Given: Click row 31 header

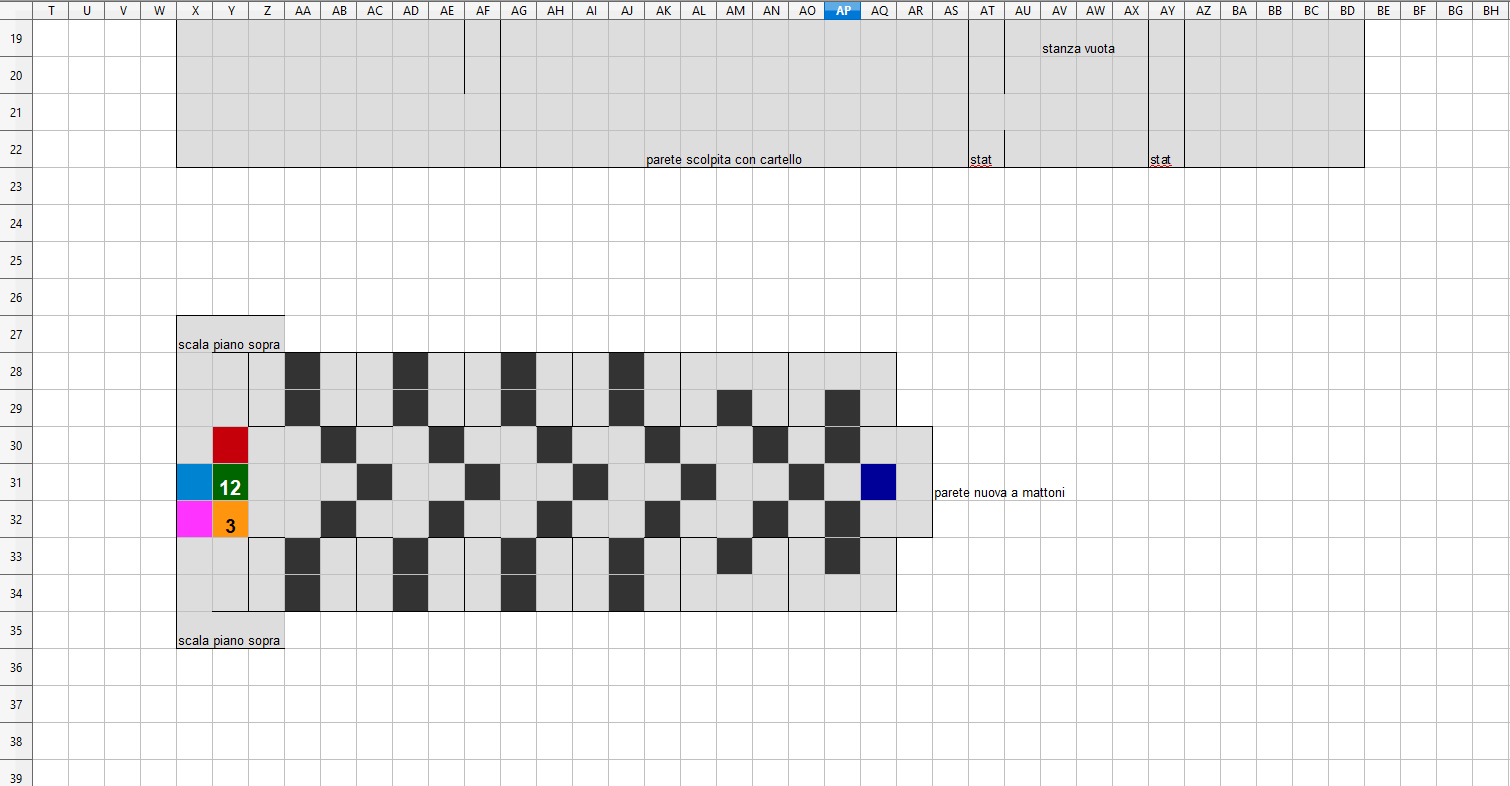Looking at the screenshot, I should click(x=16, y=482).
